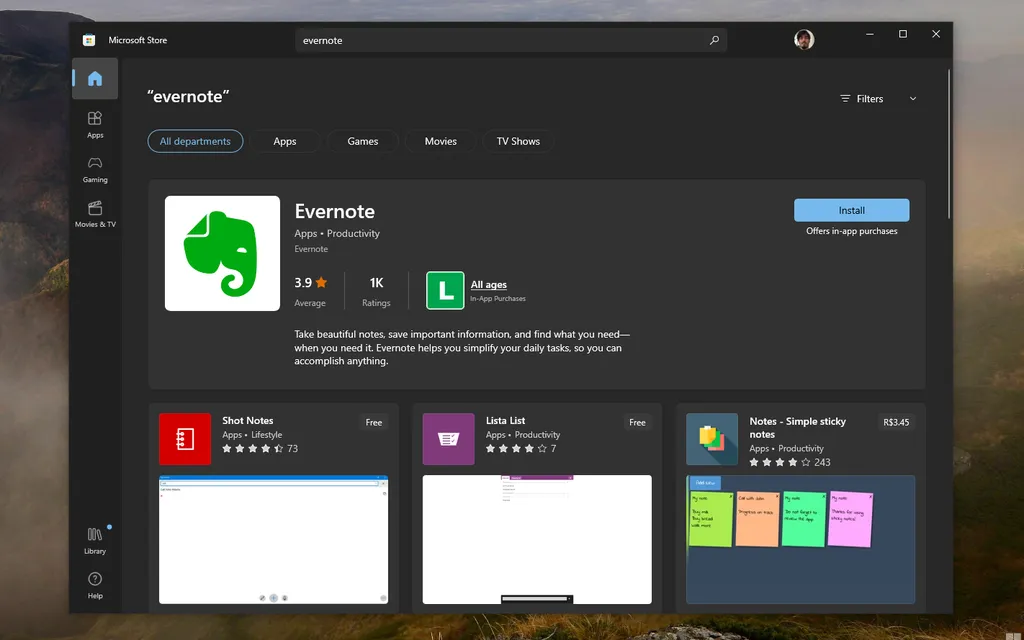Viewport: 1024px width, 640px height.
Task: Click the Shot Notes red app icon
Action: pyautogui.click(x=185, y=439)
